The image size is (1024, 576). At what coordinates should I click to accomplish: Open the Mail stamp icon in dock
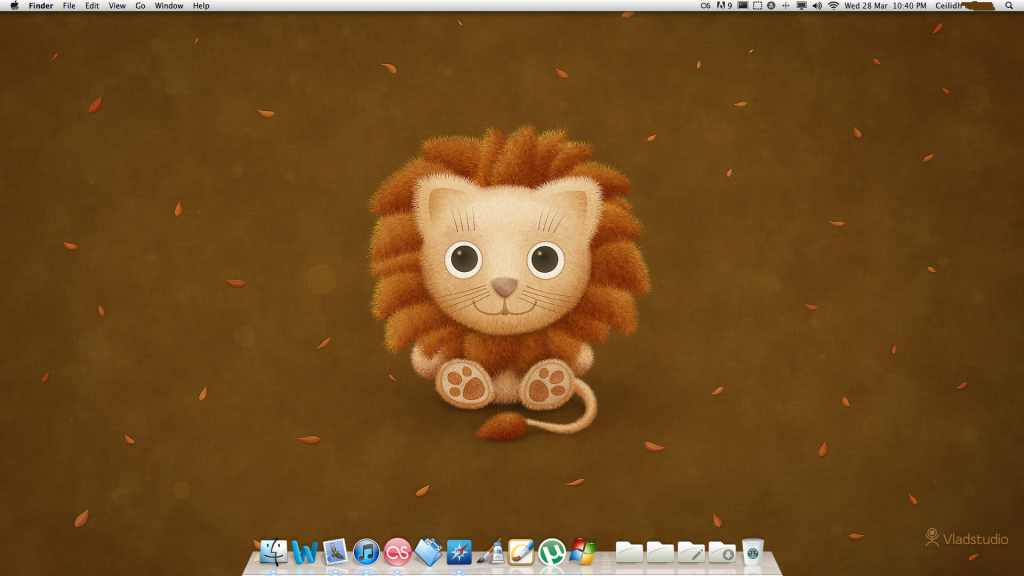[336, 552]
